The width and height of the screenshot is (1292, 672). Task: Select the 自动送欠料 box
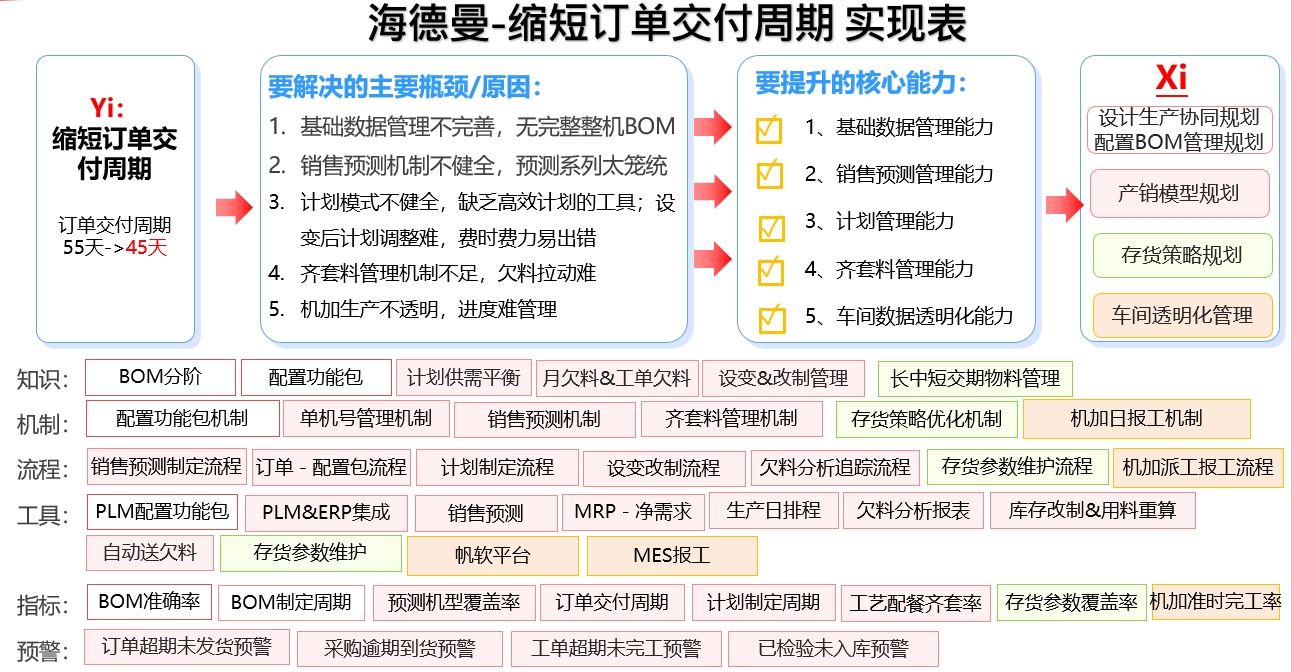150,552
